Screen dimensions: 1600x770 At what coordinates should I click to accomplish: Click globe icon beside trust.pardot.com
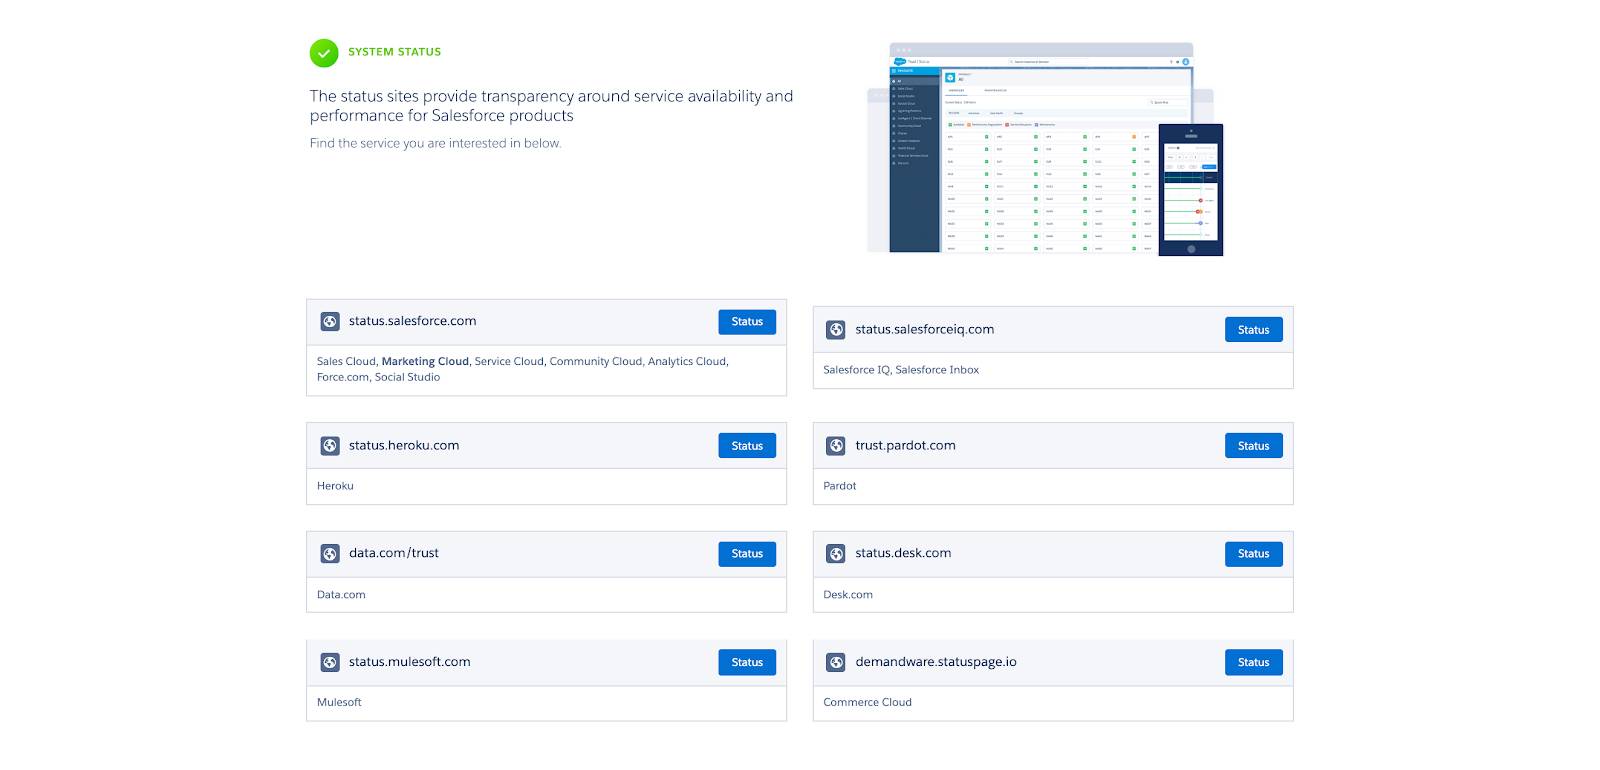coord(836,446)
